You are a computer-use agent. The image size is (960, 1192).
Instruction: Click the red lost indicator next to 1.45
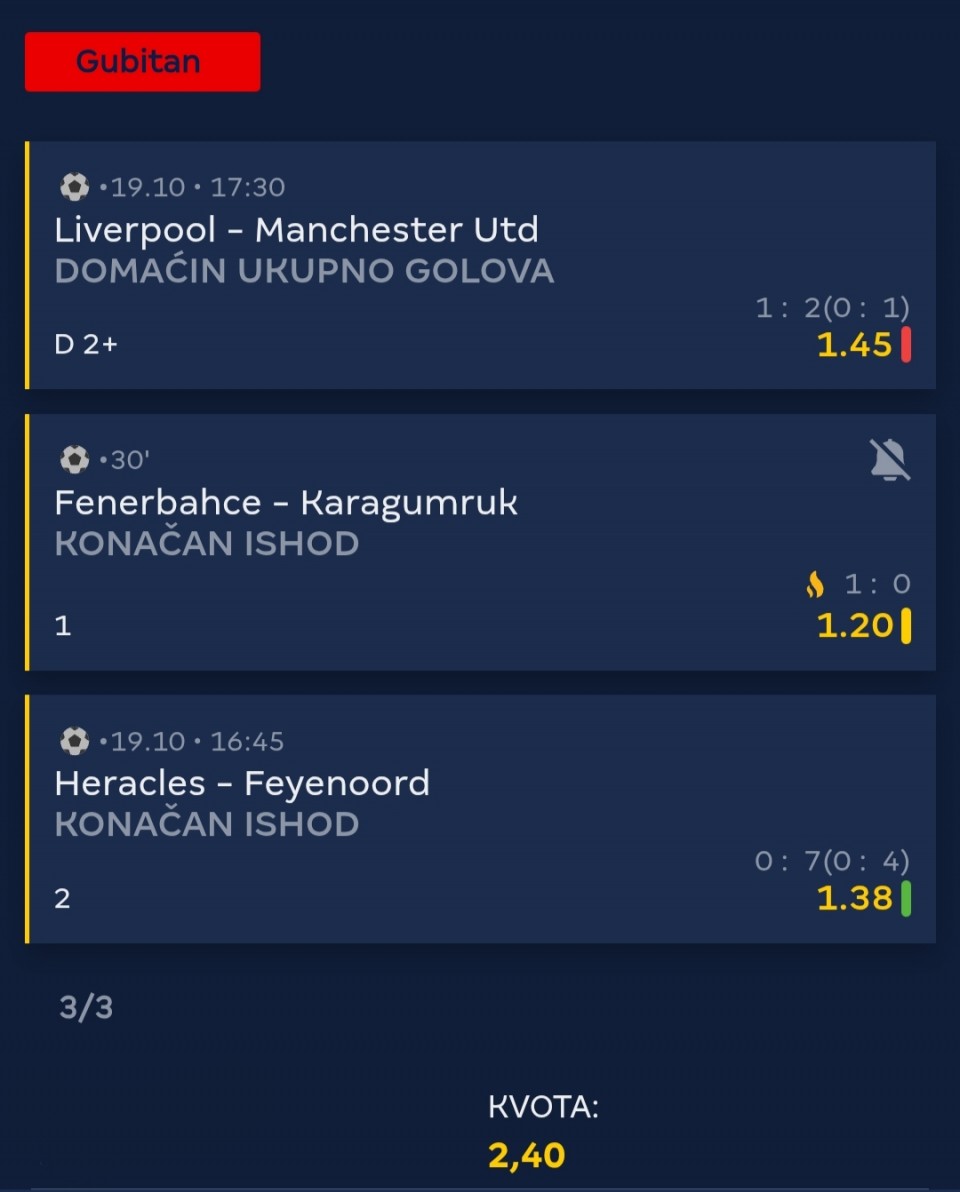point(906,344)
